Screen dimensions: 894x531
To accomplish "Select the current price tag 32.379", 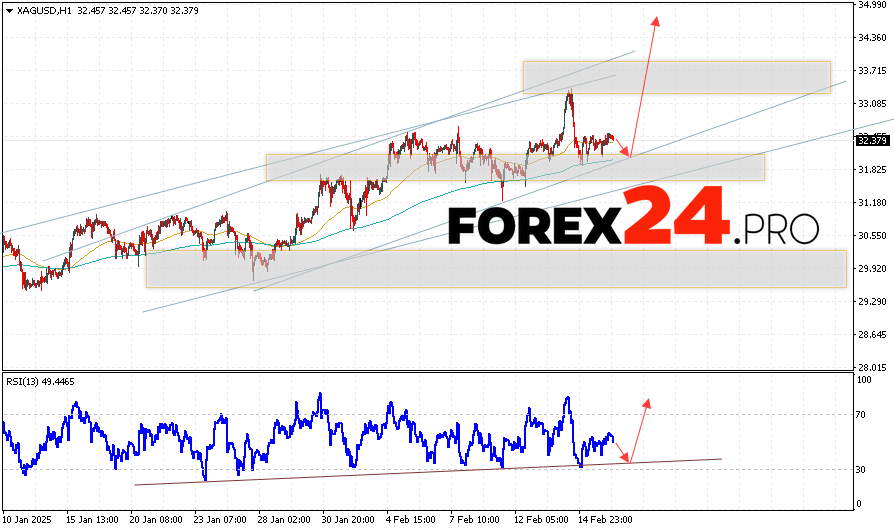I will (873, 140).
